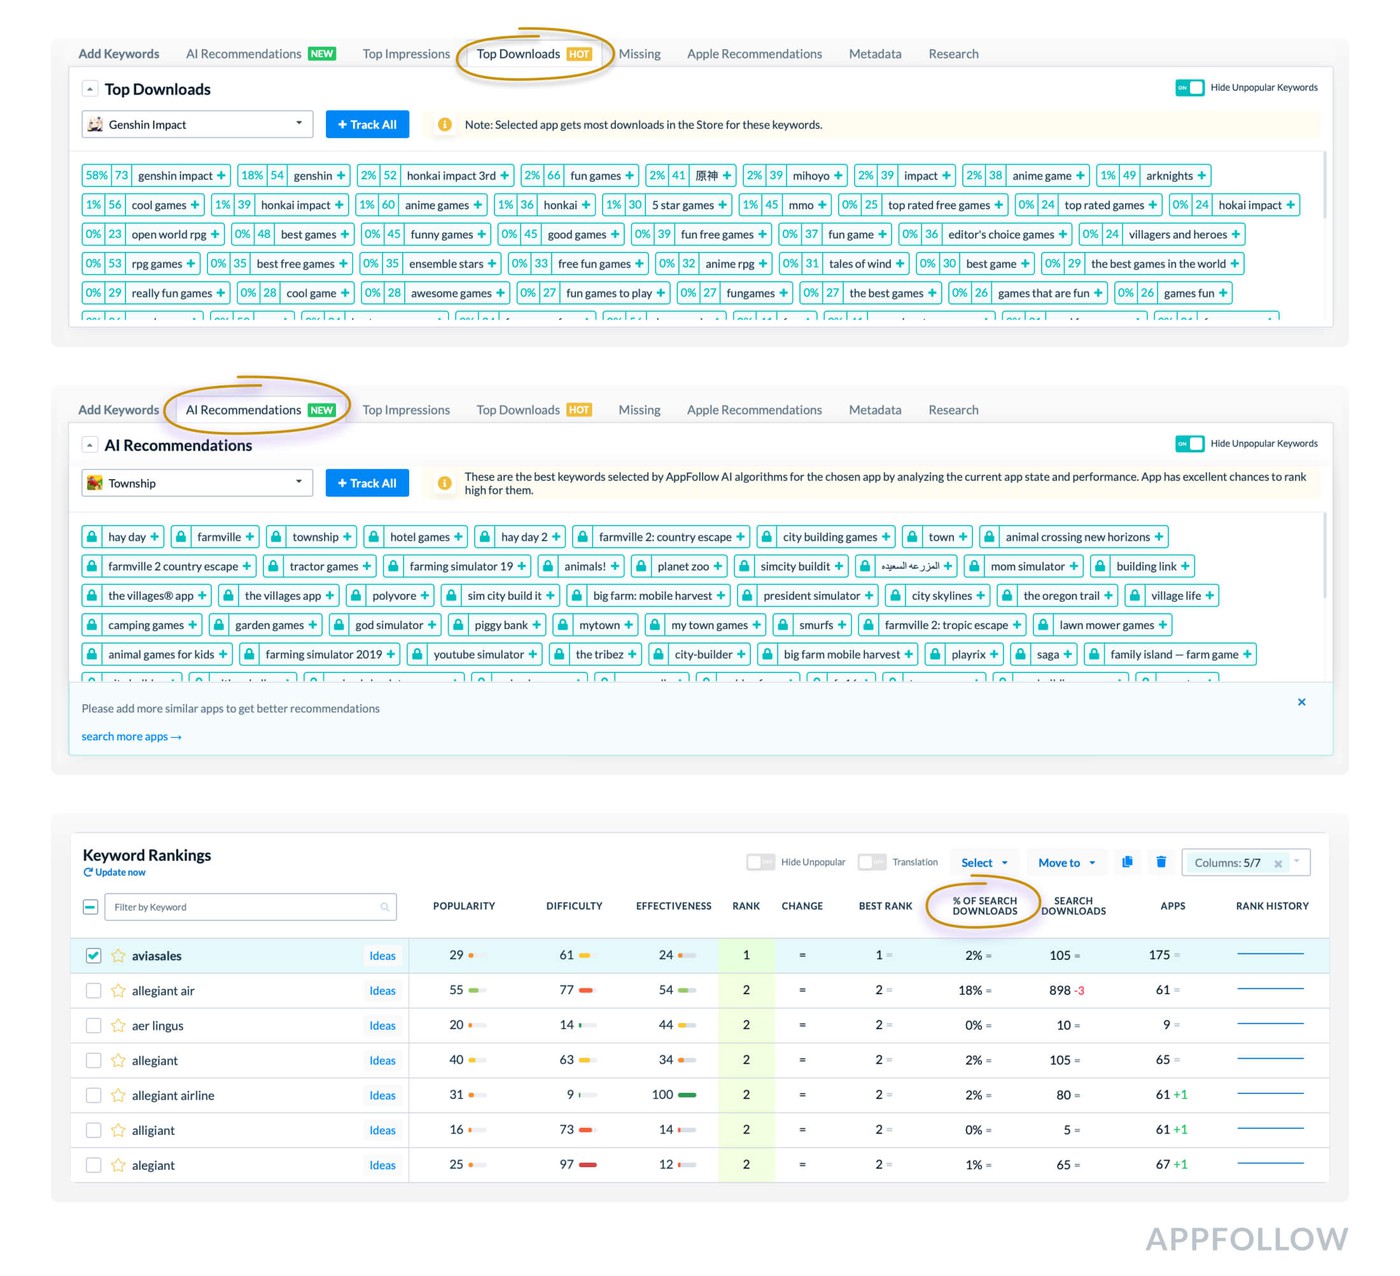Image resolution: width=1400 pixels, height=1276 pixels.
Task: Toggle Hide Unpopular Keywords in the AI Recommendations panel
Action: (1190, 444)
